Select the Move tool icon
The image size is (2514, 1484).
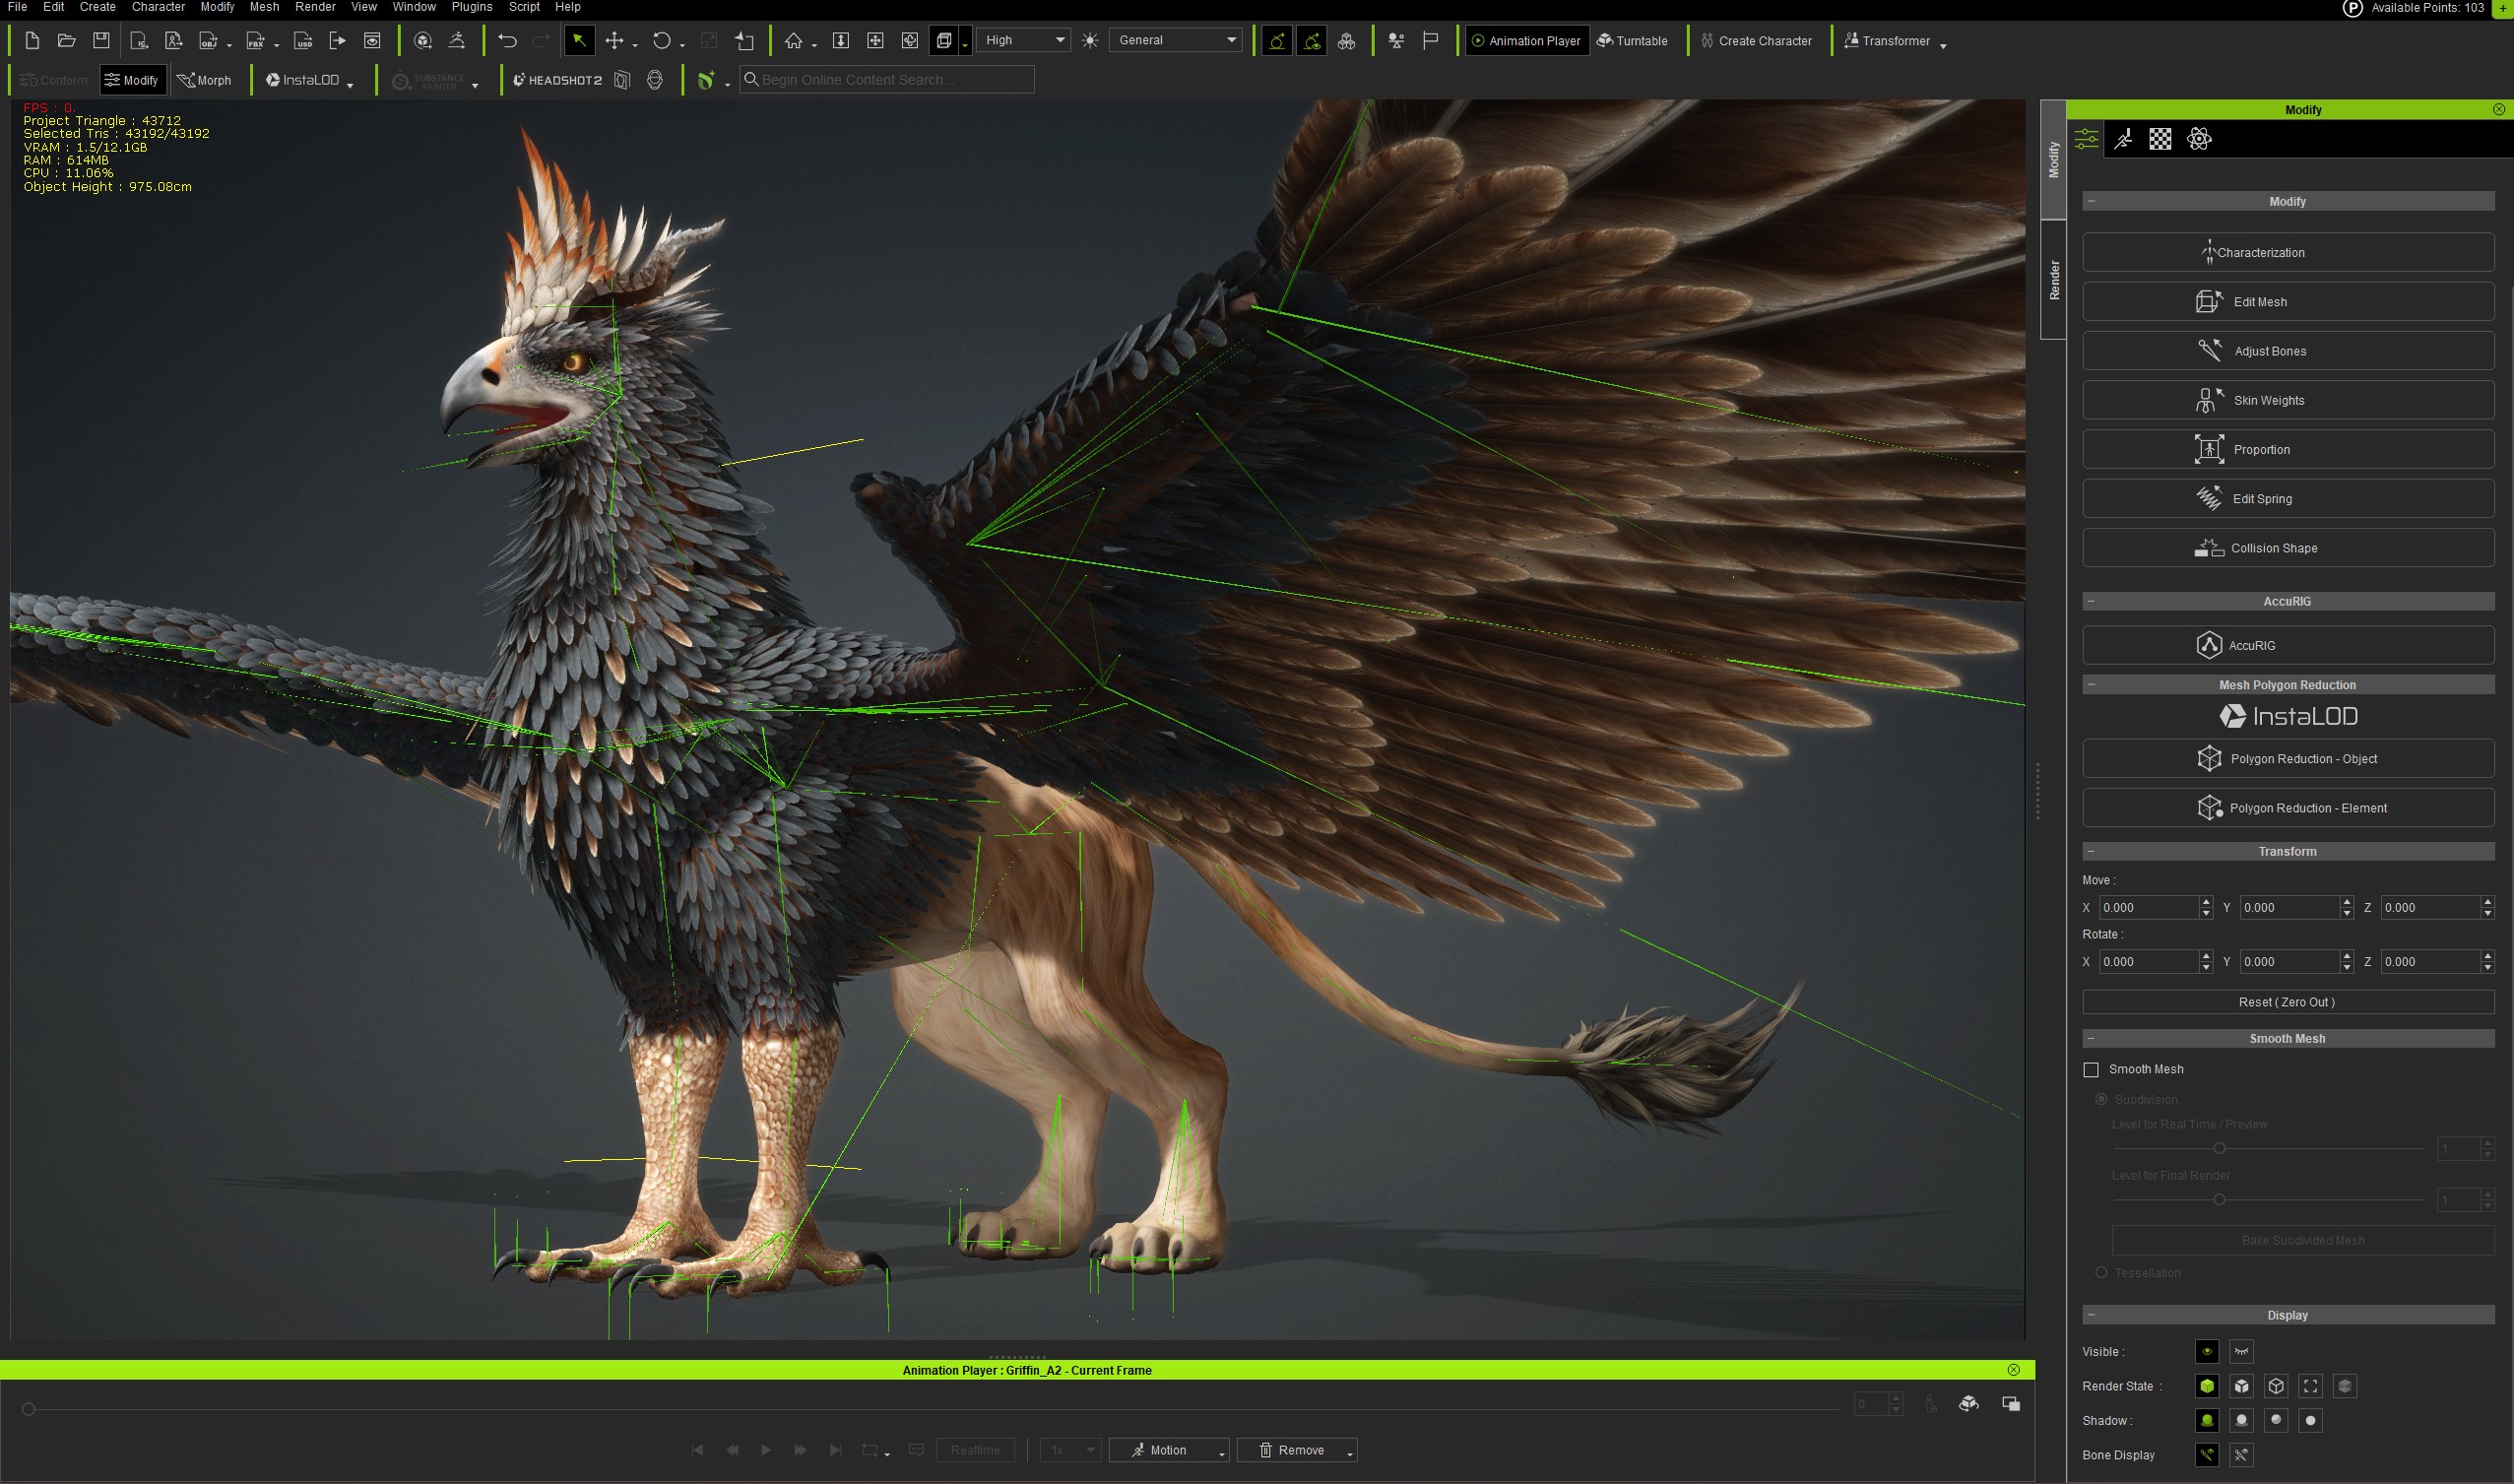(614, 41)
